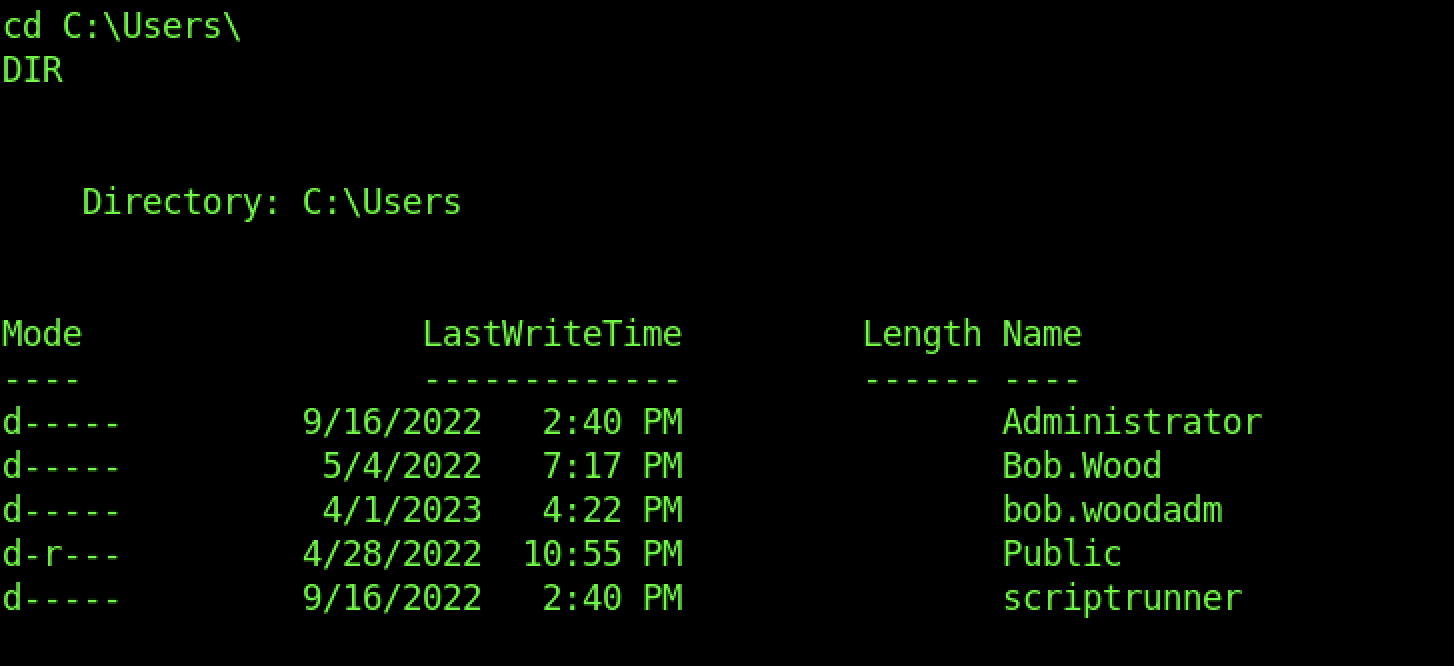The height and width of the screenshot is (666, 1454).
Task: Click the Public directory name
Action: (x=1061, y=554)
